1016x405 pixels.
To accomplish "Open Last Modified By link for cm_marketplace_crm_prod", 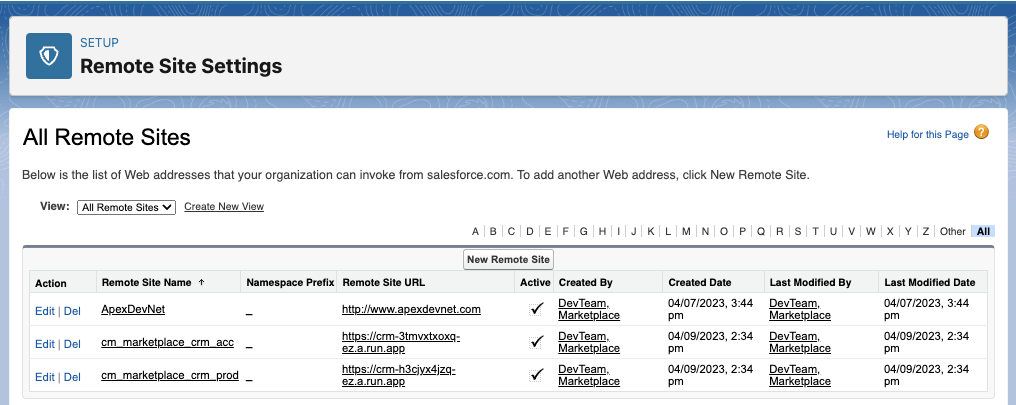I will (x=800, y=375).
